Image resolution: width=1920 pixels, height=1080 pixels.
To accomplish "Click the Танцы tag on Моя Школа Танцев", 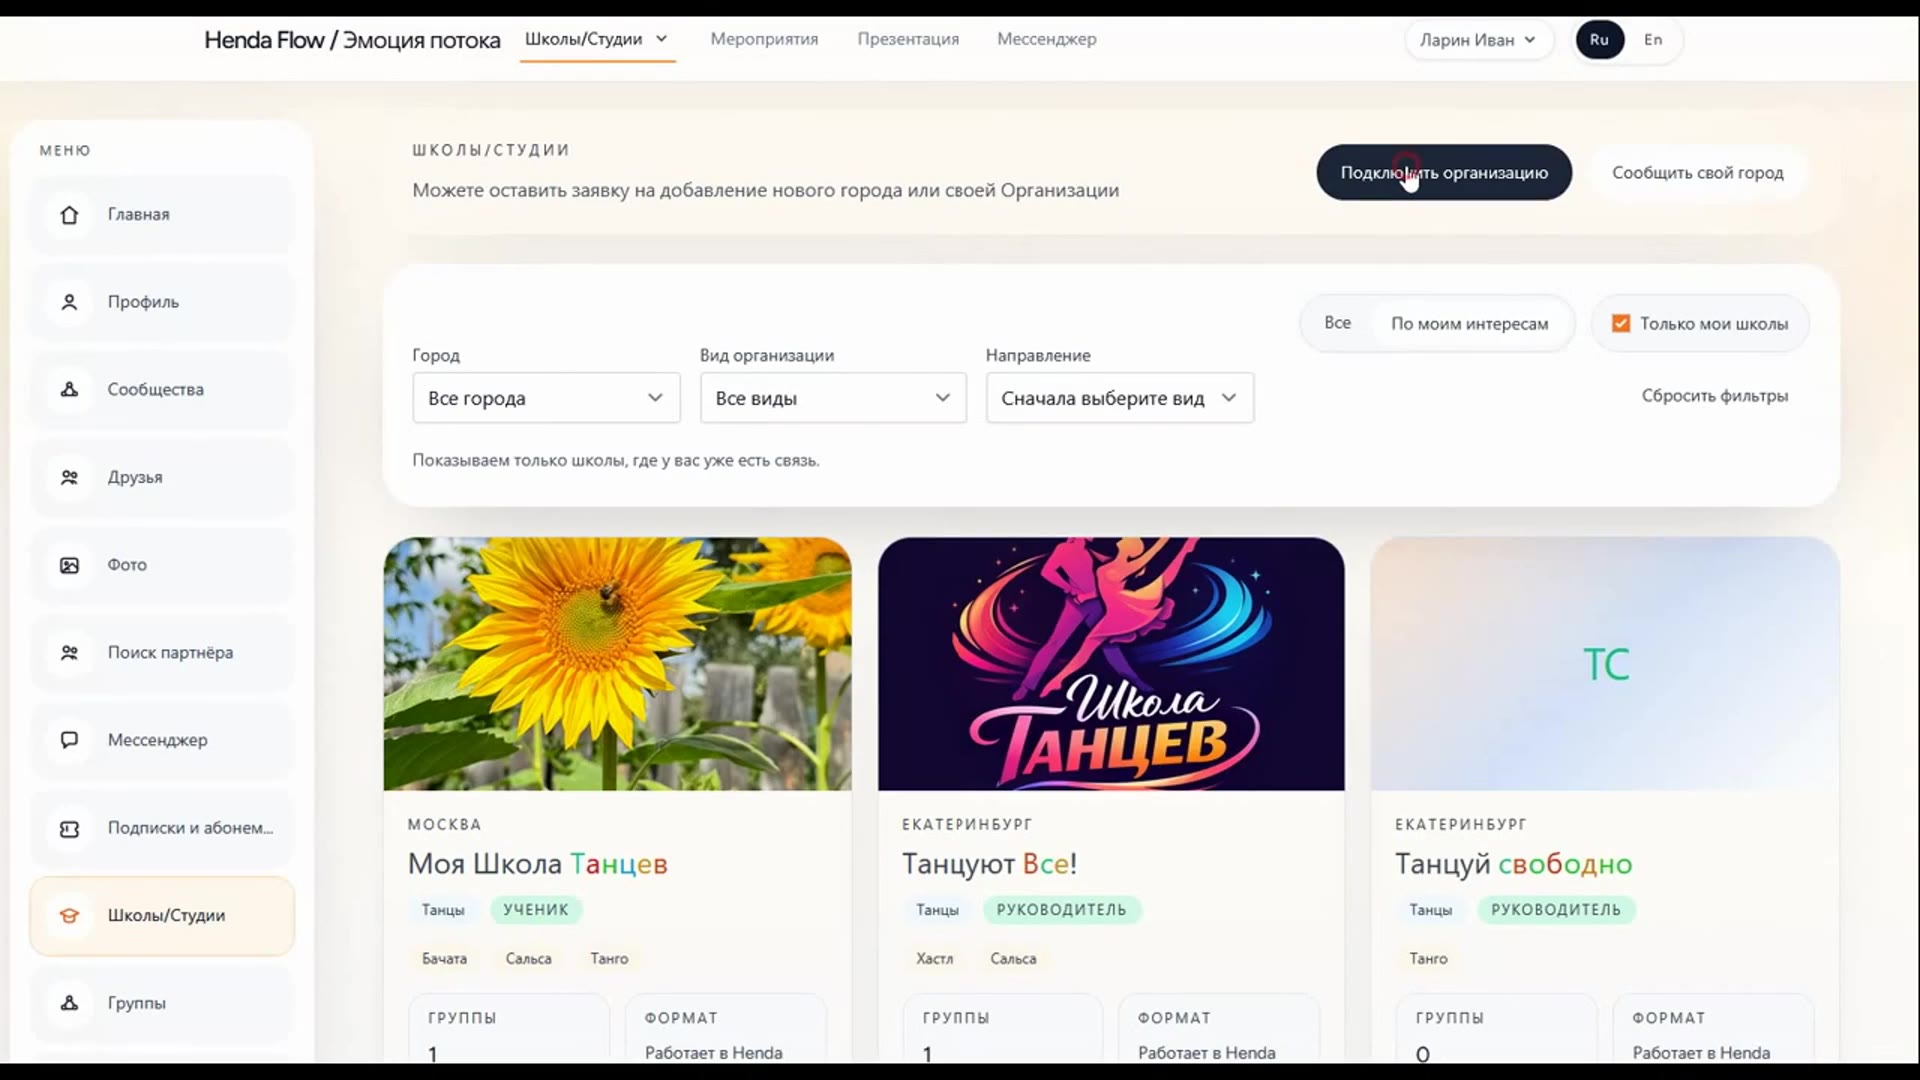I will tap(443, 910).
